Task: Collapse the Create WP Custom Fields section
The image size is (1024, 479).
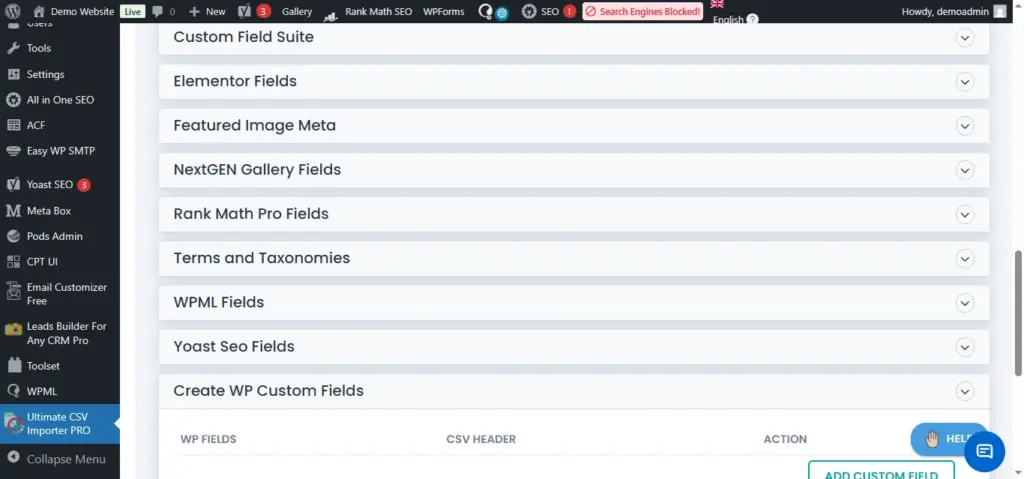Action: (965, 391)
